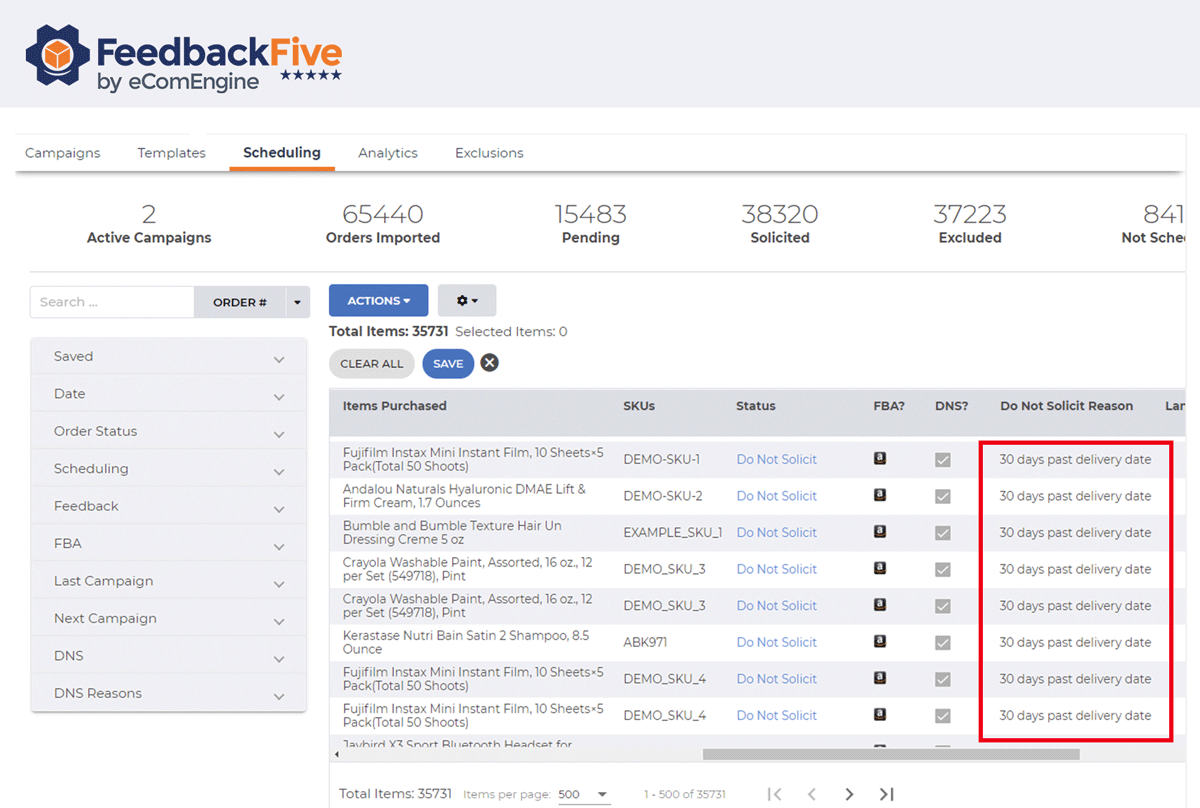Image resolution: width=1200 pixels, height=808 pixels.
Task: Click Amazon icon for ABK971 row
Action: [880, 642]
